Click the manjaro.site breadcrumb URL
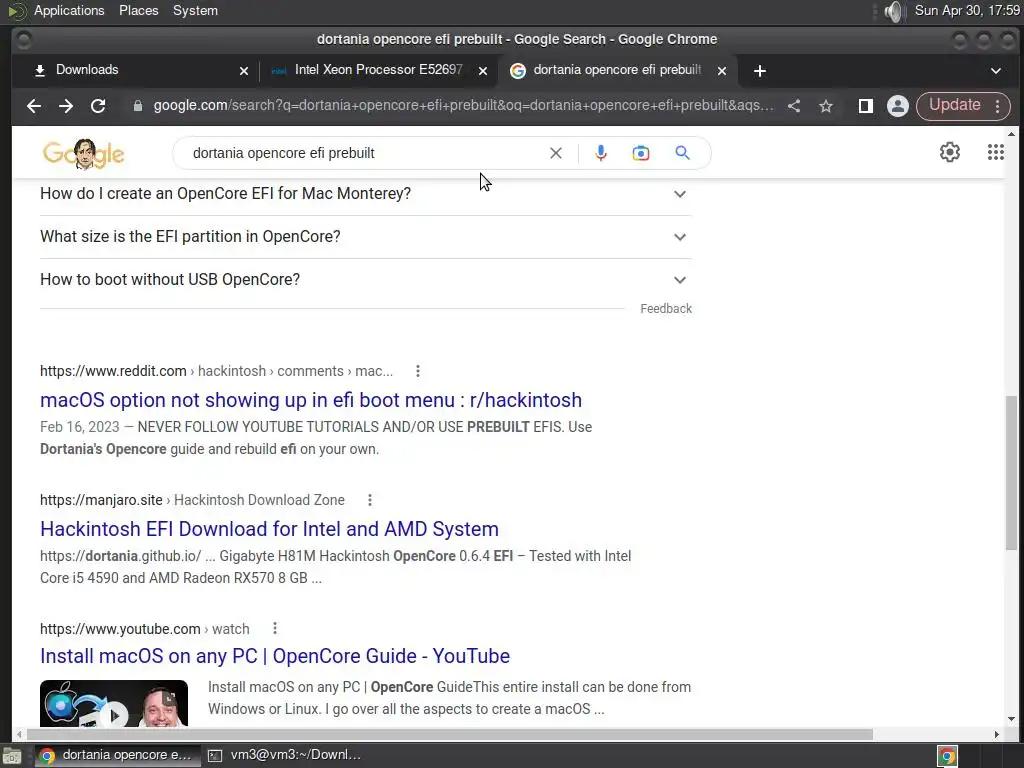Screen dimensions: 1024x768 coord(192,500)
